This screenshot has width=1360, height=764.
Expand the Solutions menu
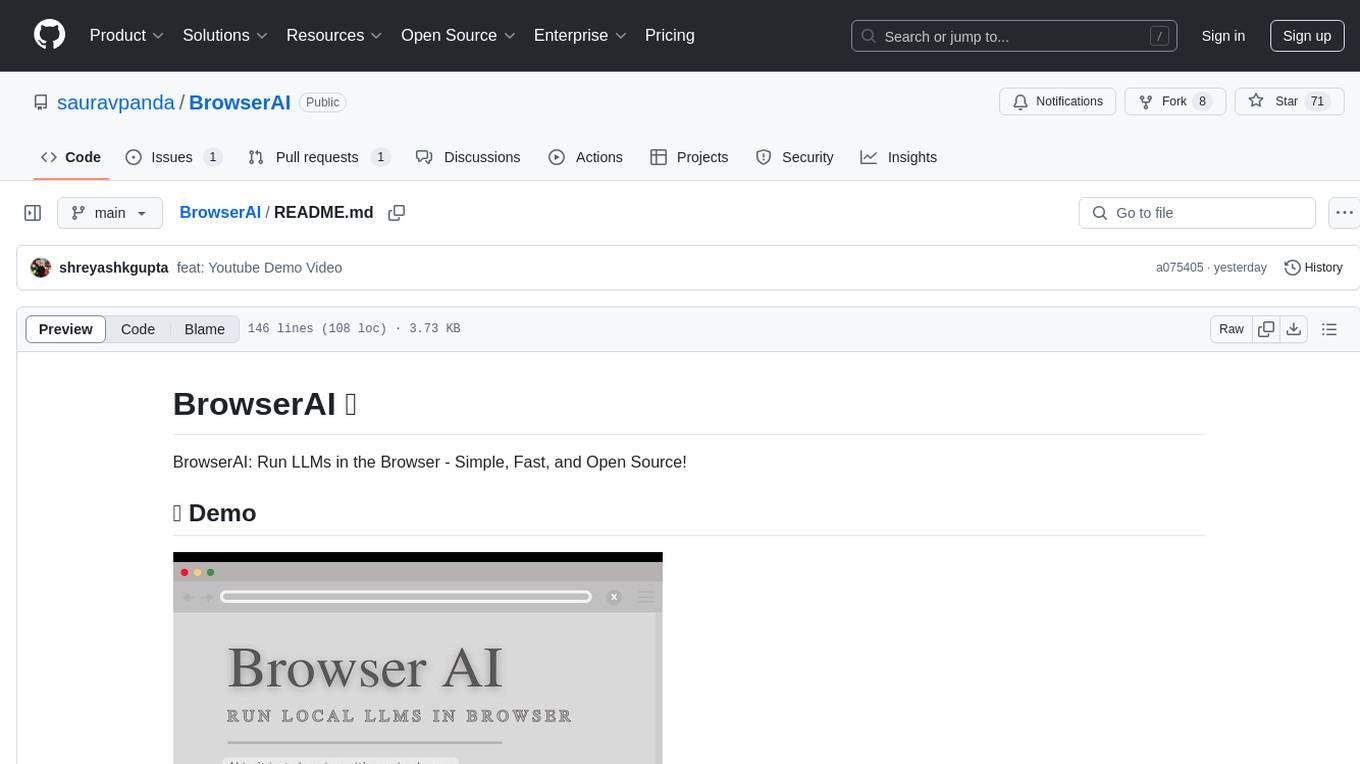pyautogui.click(x=226, y=35)
